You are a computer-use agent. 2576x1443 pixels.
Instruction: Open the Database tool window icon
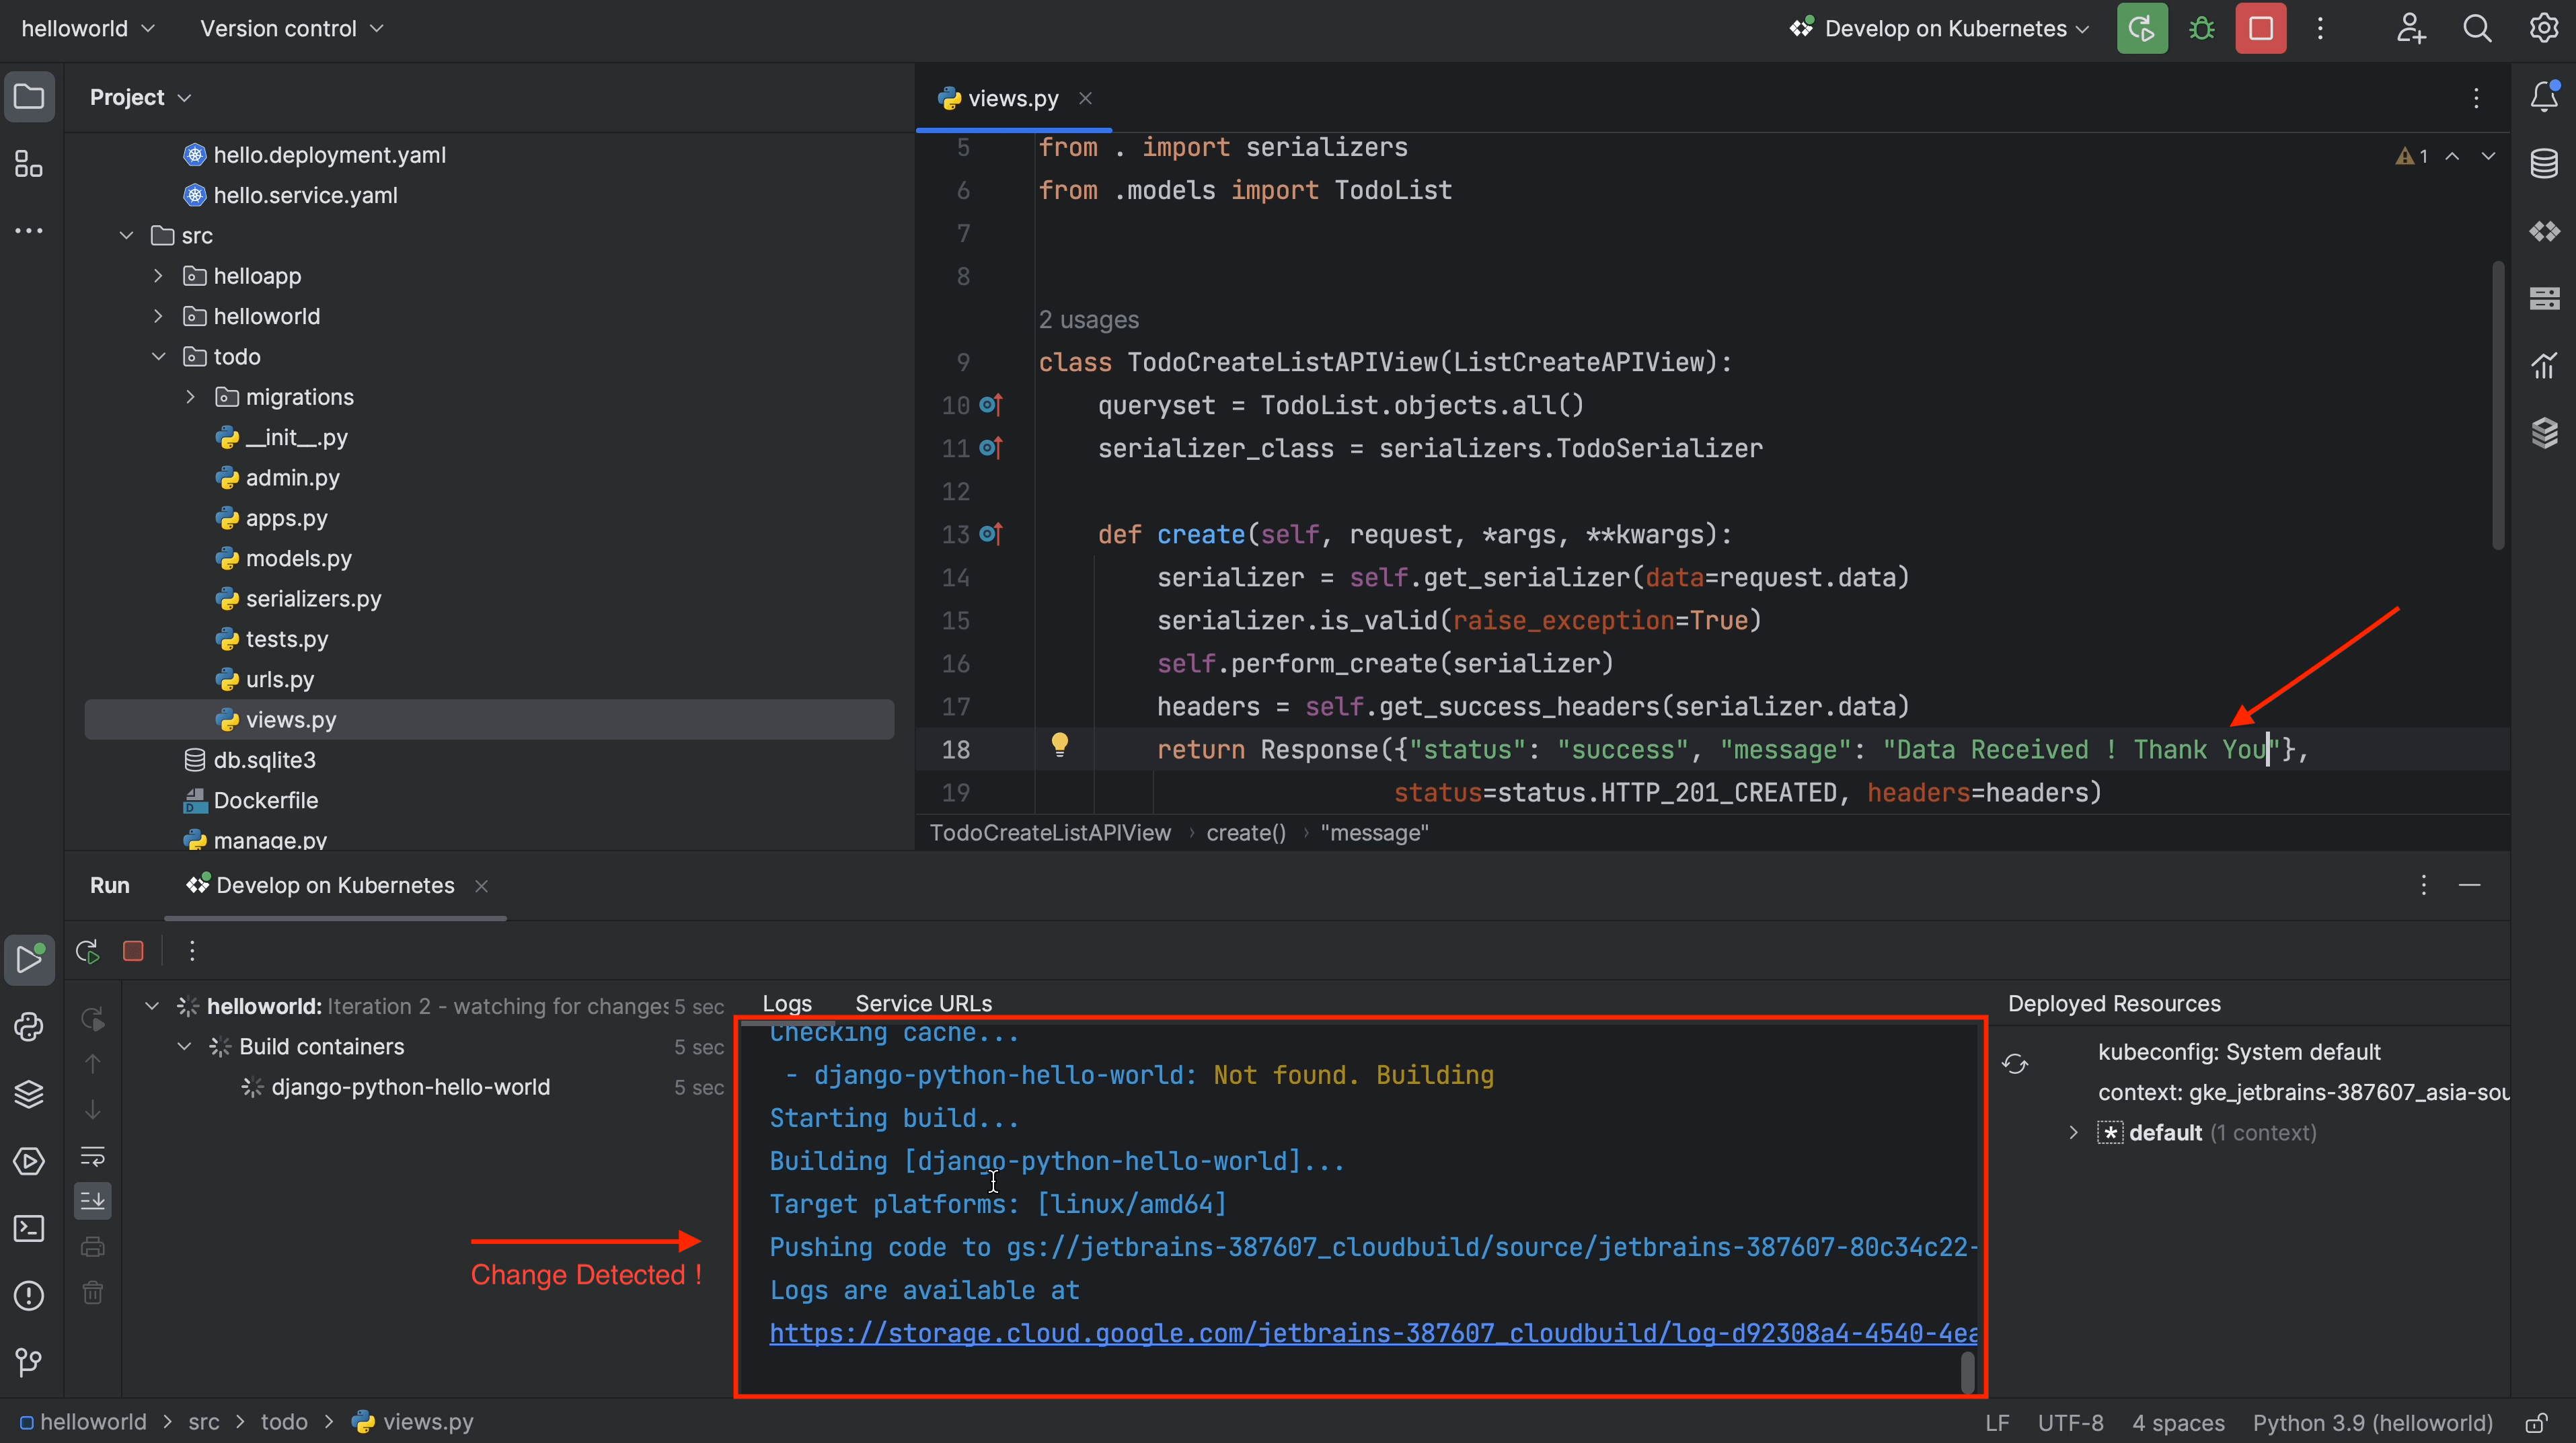point(2543,163)
